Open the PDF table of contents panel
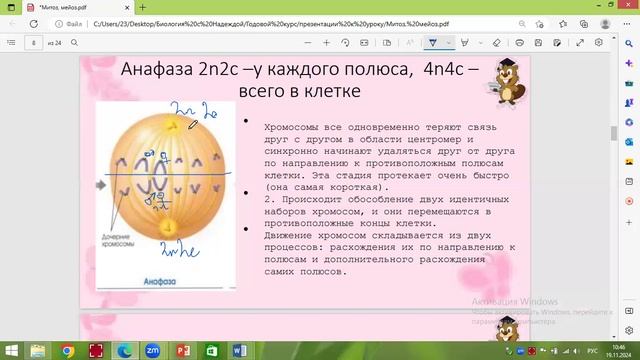640x360 pixels. click(x=11, y=42)
